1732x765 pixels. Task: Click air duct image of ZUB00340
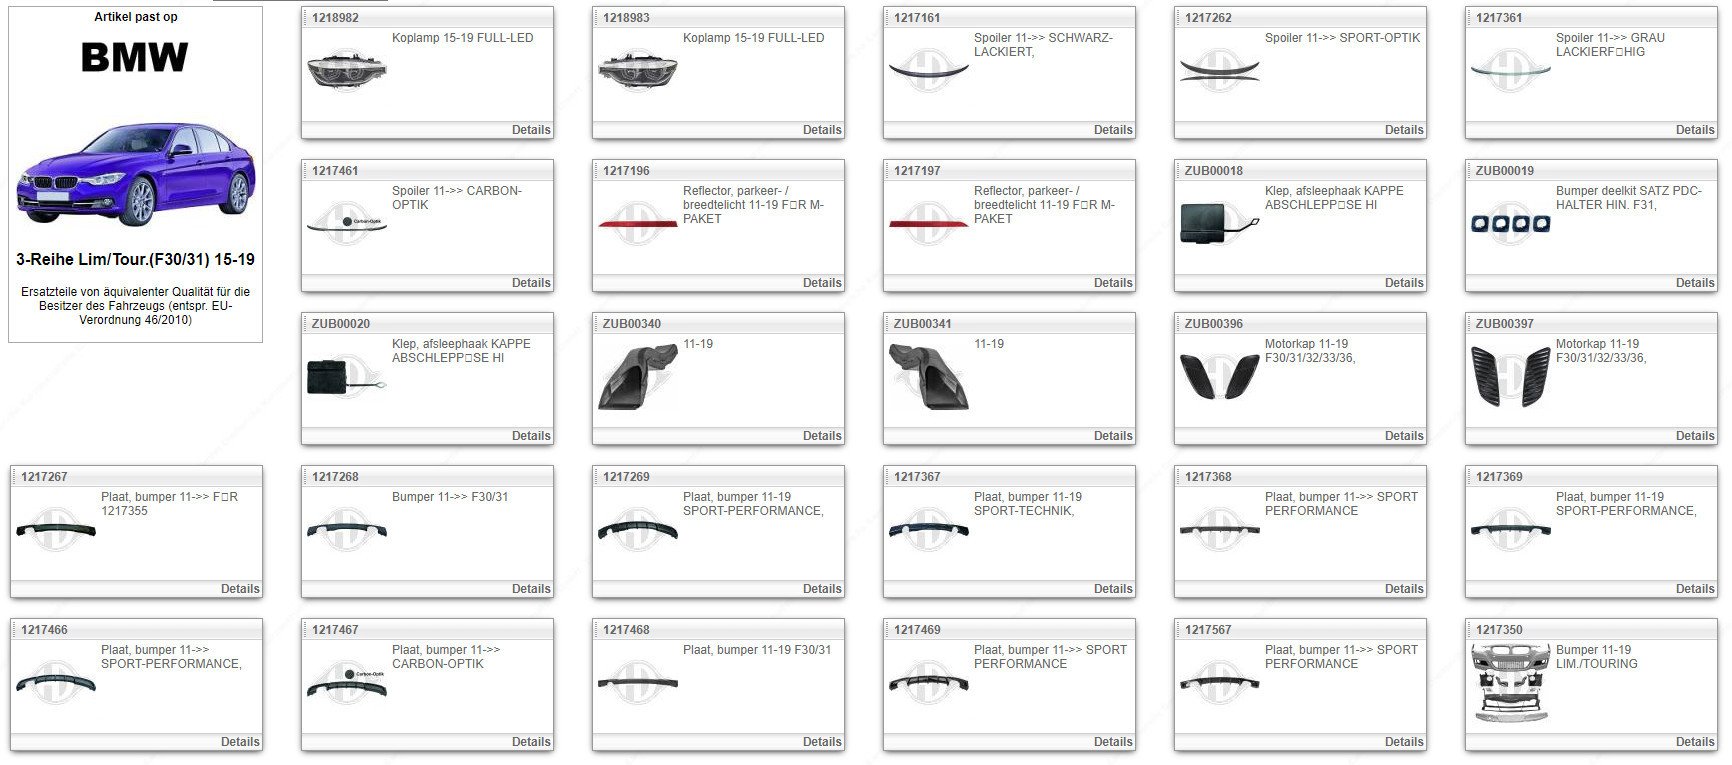pyautogui.click(x=637, y=377)
